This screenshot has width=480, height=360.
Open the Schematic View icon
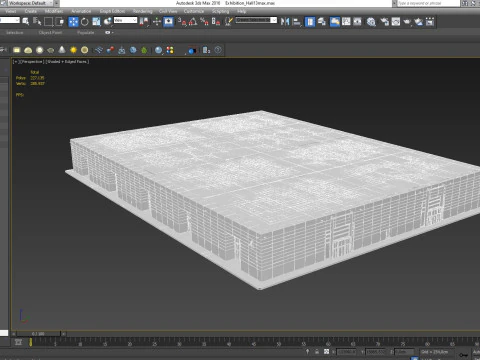[358, 22]
